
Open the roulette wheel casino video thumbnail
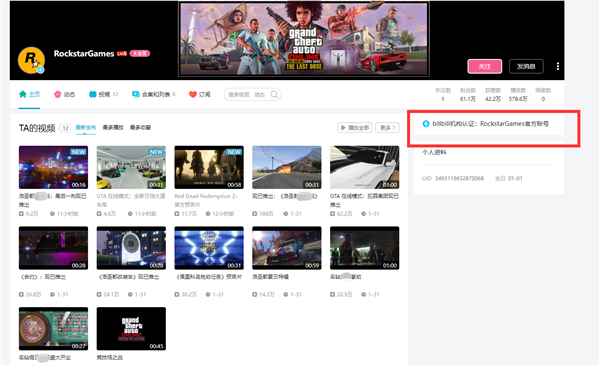pos(53,329)
